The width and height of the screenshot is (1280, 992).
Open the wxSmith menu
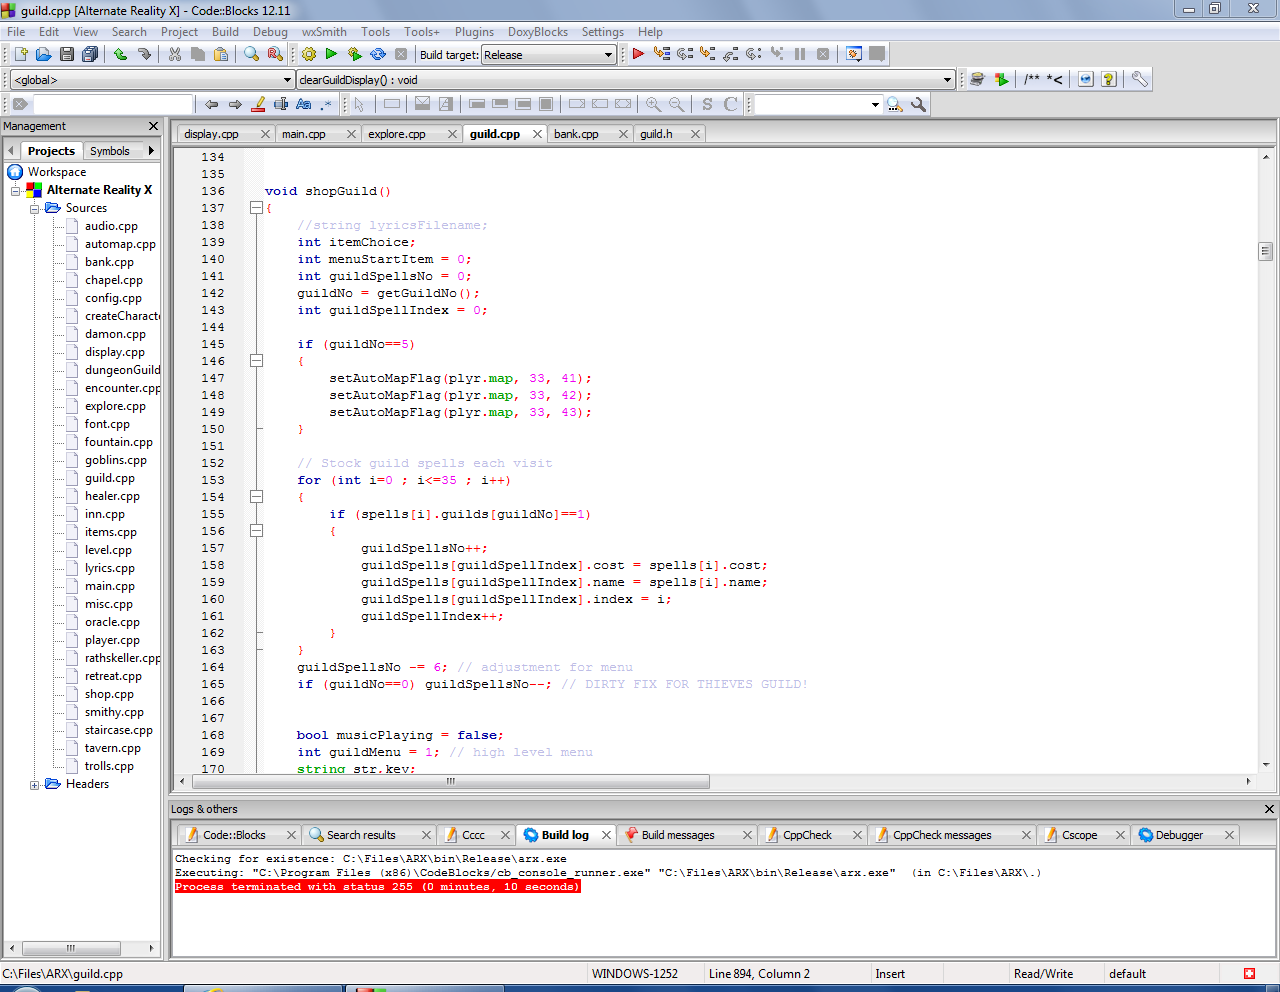[x=324, y=32]
